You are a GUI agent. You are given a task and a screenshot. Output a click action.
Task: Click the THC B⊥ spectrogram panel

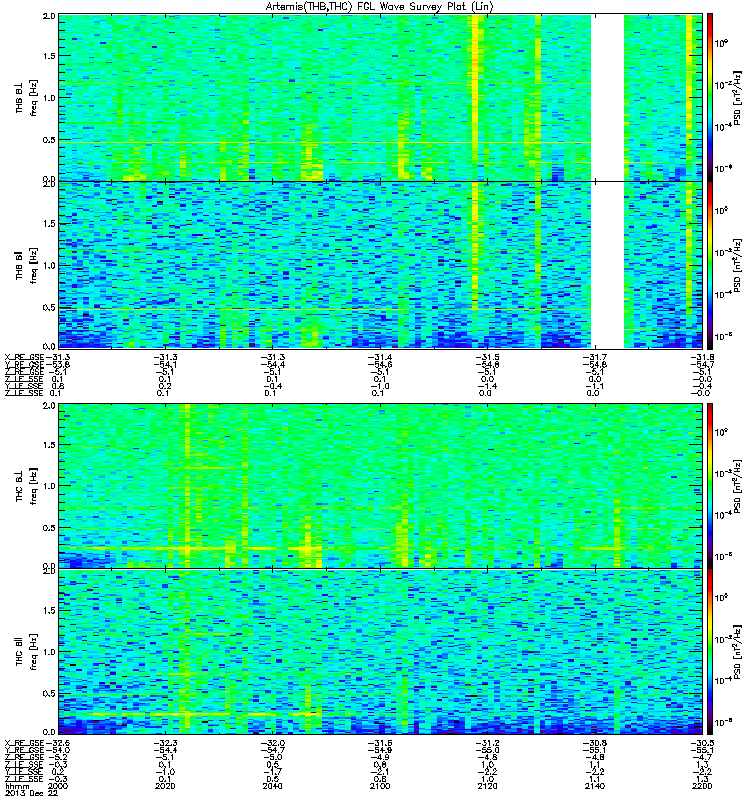(x=380, y=486)
